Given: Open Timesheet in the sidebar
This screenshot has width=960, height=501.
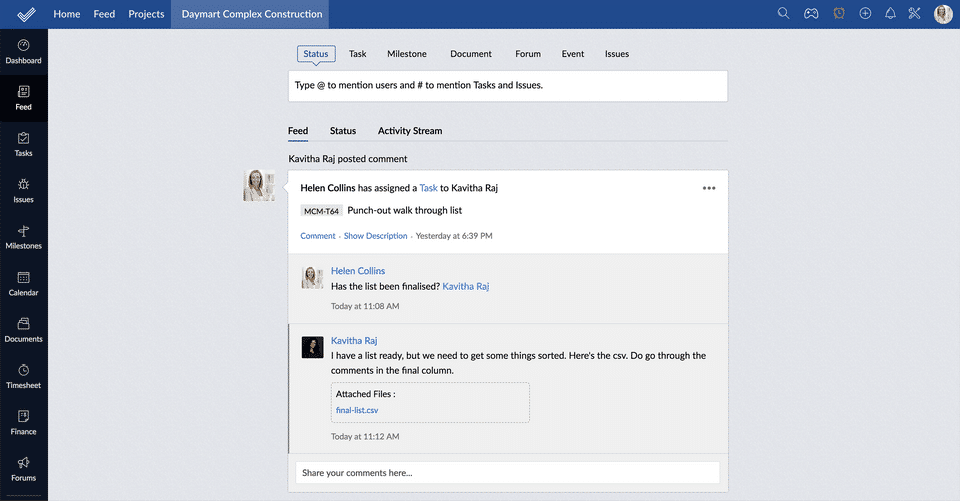Looking at the screenshot, I should pos(24,376).
